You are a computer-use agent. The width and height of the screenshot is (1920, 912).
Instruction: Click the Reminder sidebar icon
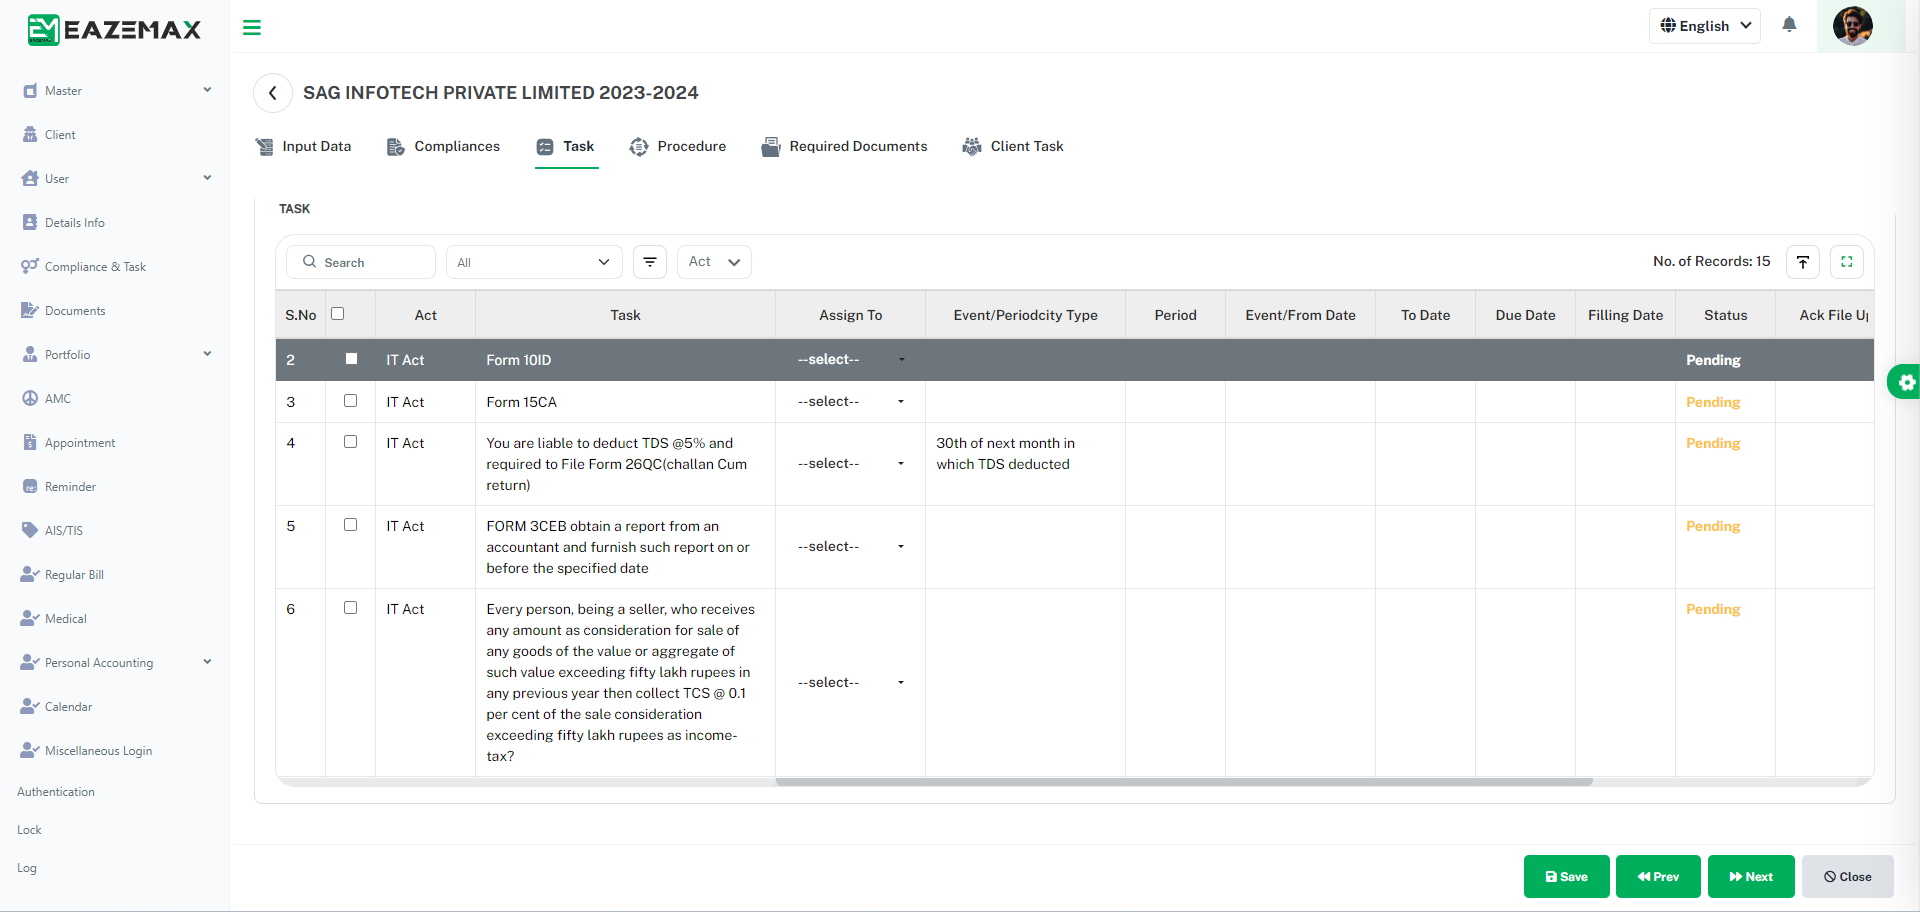(30, 487)
